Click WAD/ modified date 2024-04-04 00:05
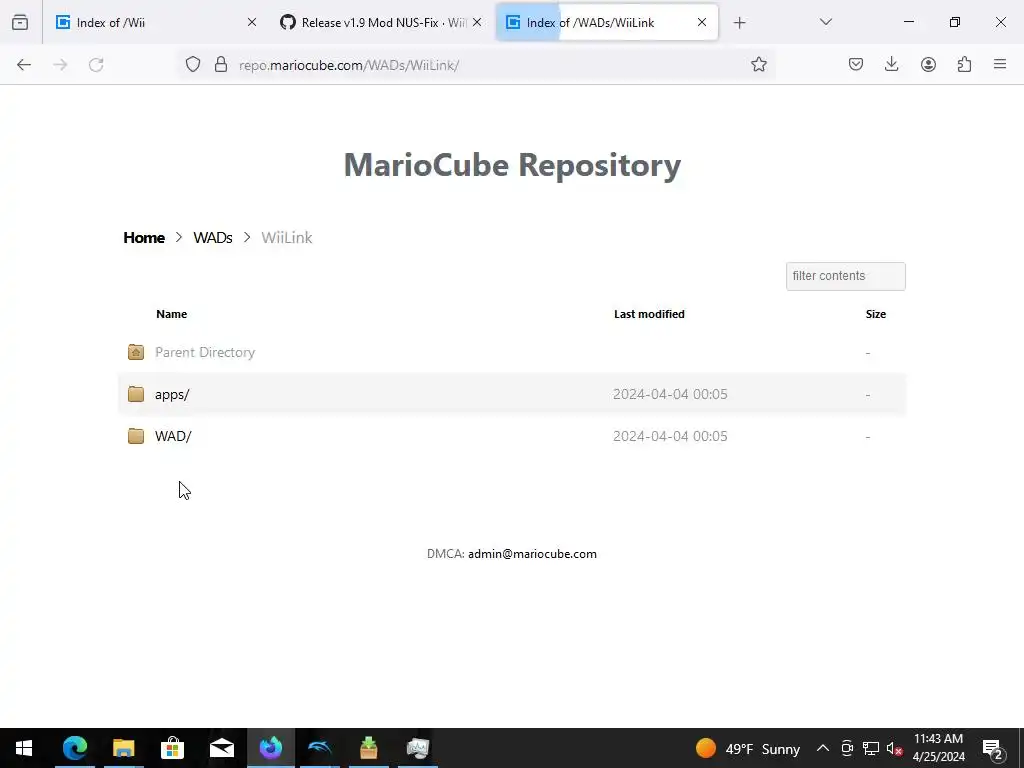Screen dimensions: 1024x768 coord(670,436)
